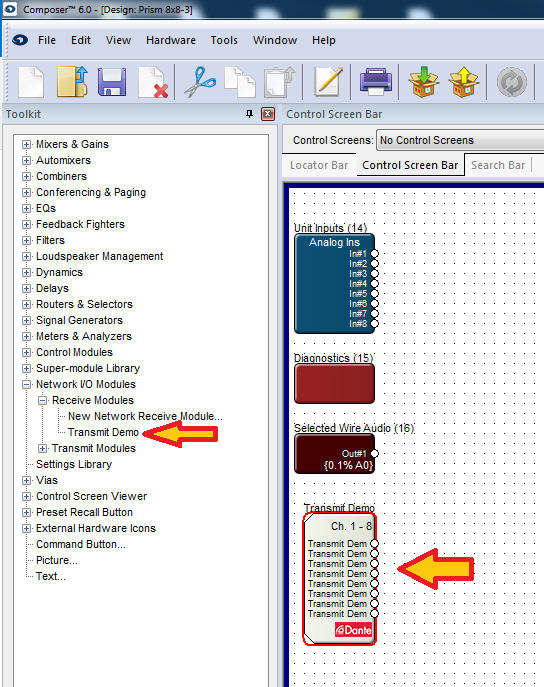Image resolution: width=544 pixels, height=687 pixels.
Task: Click the Paste clipboard icon
Action: pos(280,82)
